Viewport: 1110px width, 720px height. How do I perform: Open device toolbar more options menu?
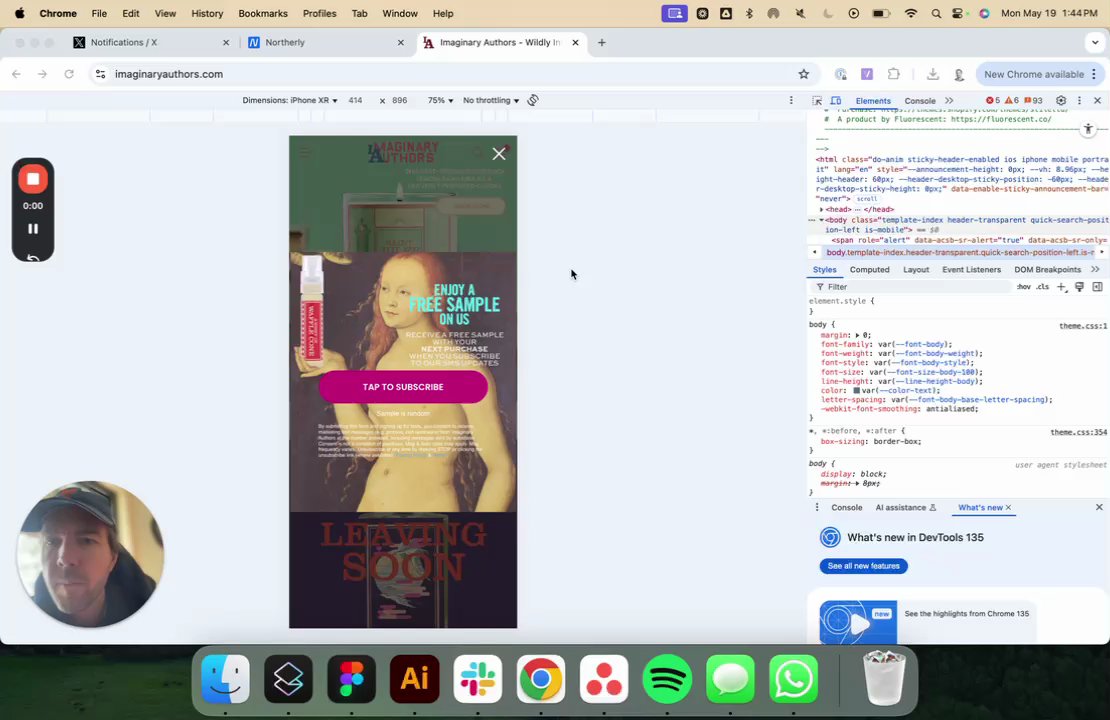click(x=791, y=101)
